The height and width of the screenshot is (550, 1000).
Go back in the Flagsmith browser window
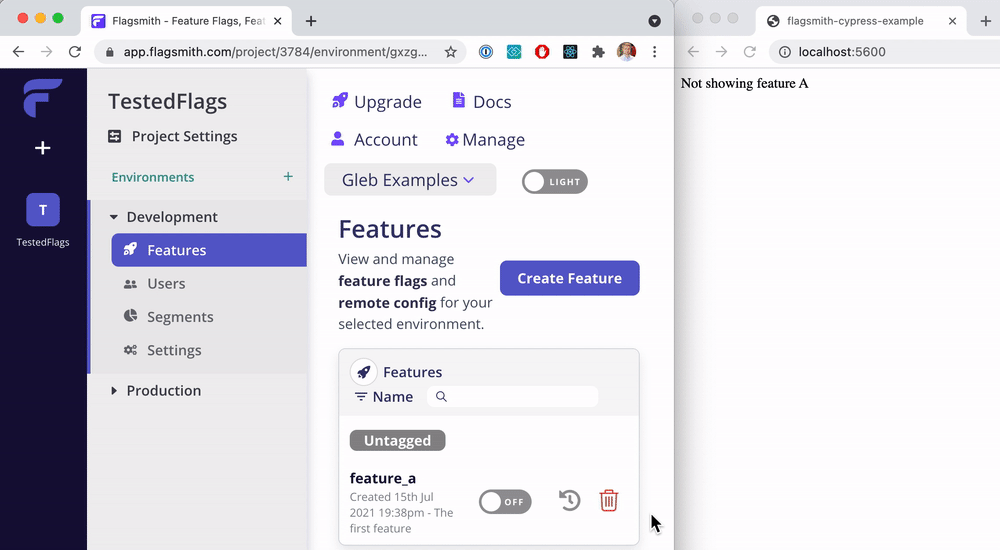tap(18, 52)
